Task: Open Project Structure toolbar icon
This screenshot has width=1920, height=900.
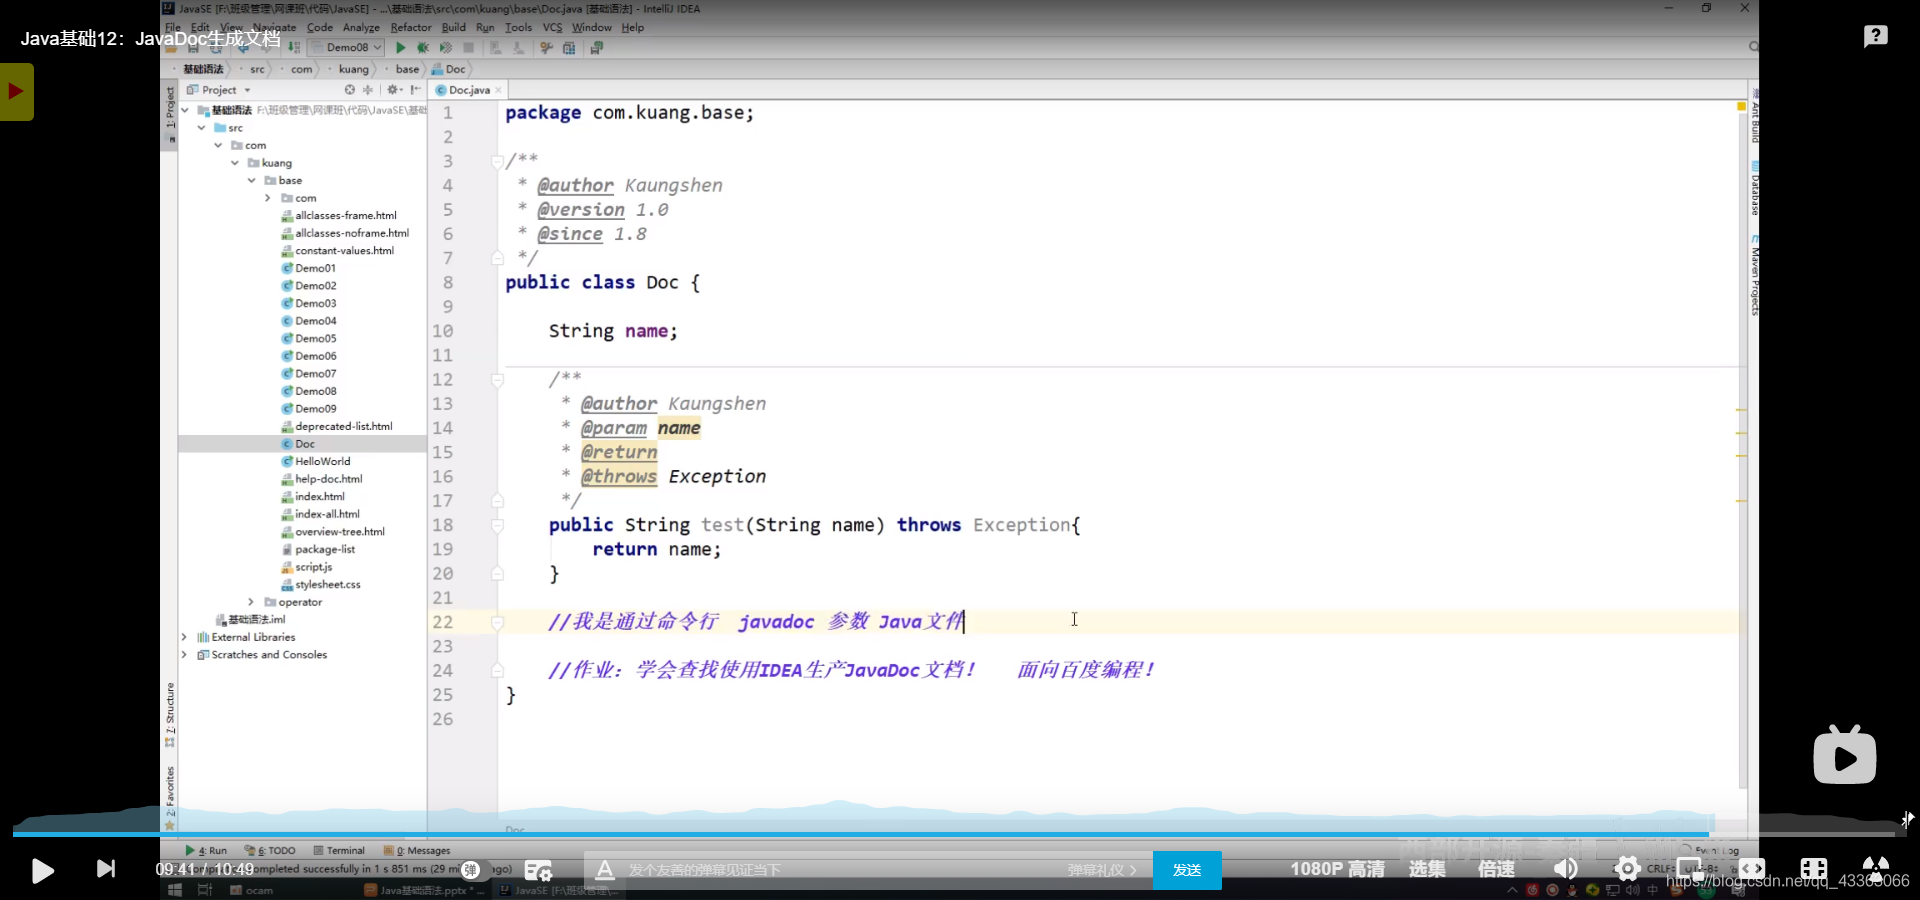Action: pyautogui.click(x=569, y=48)
